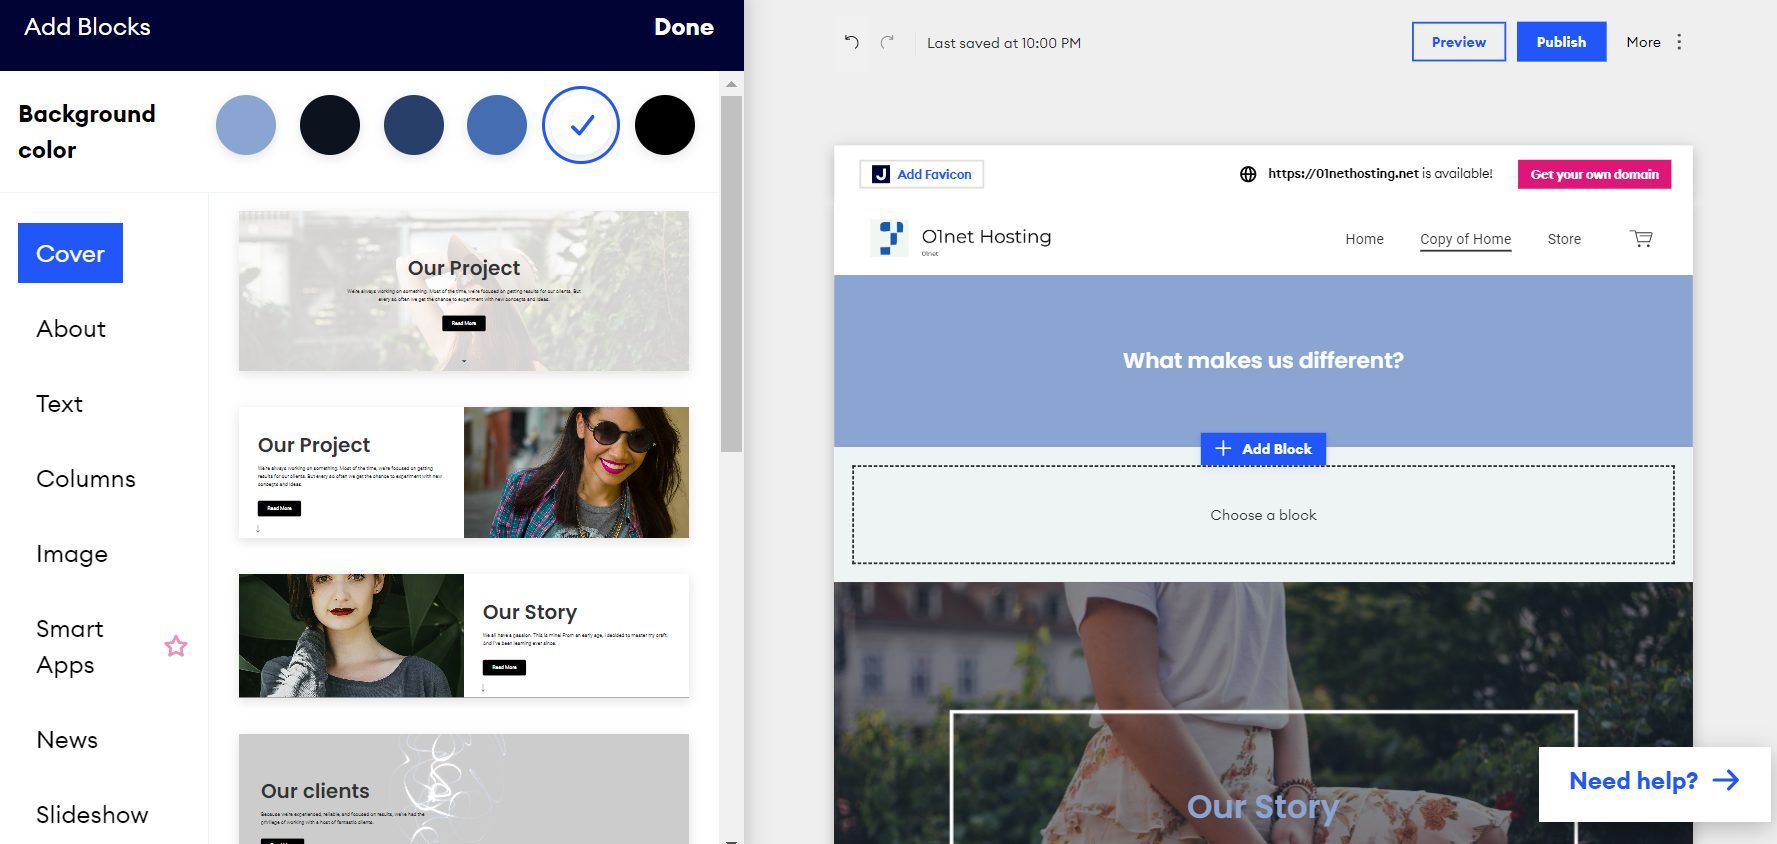Click the globe icon beside domain URL
The width and height of the screenshot is (1777, 844).
1248,174
